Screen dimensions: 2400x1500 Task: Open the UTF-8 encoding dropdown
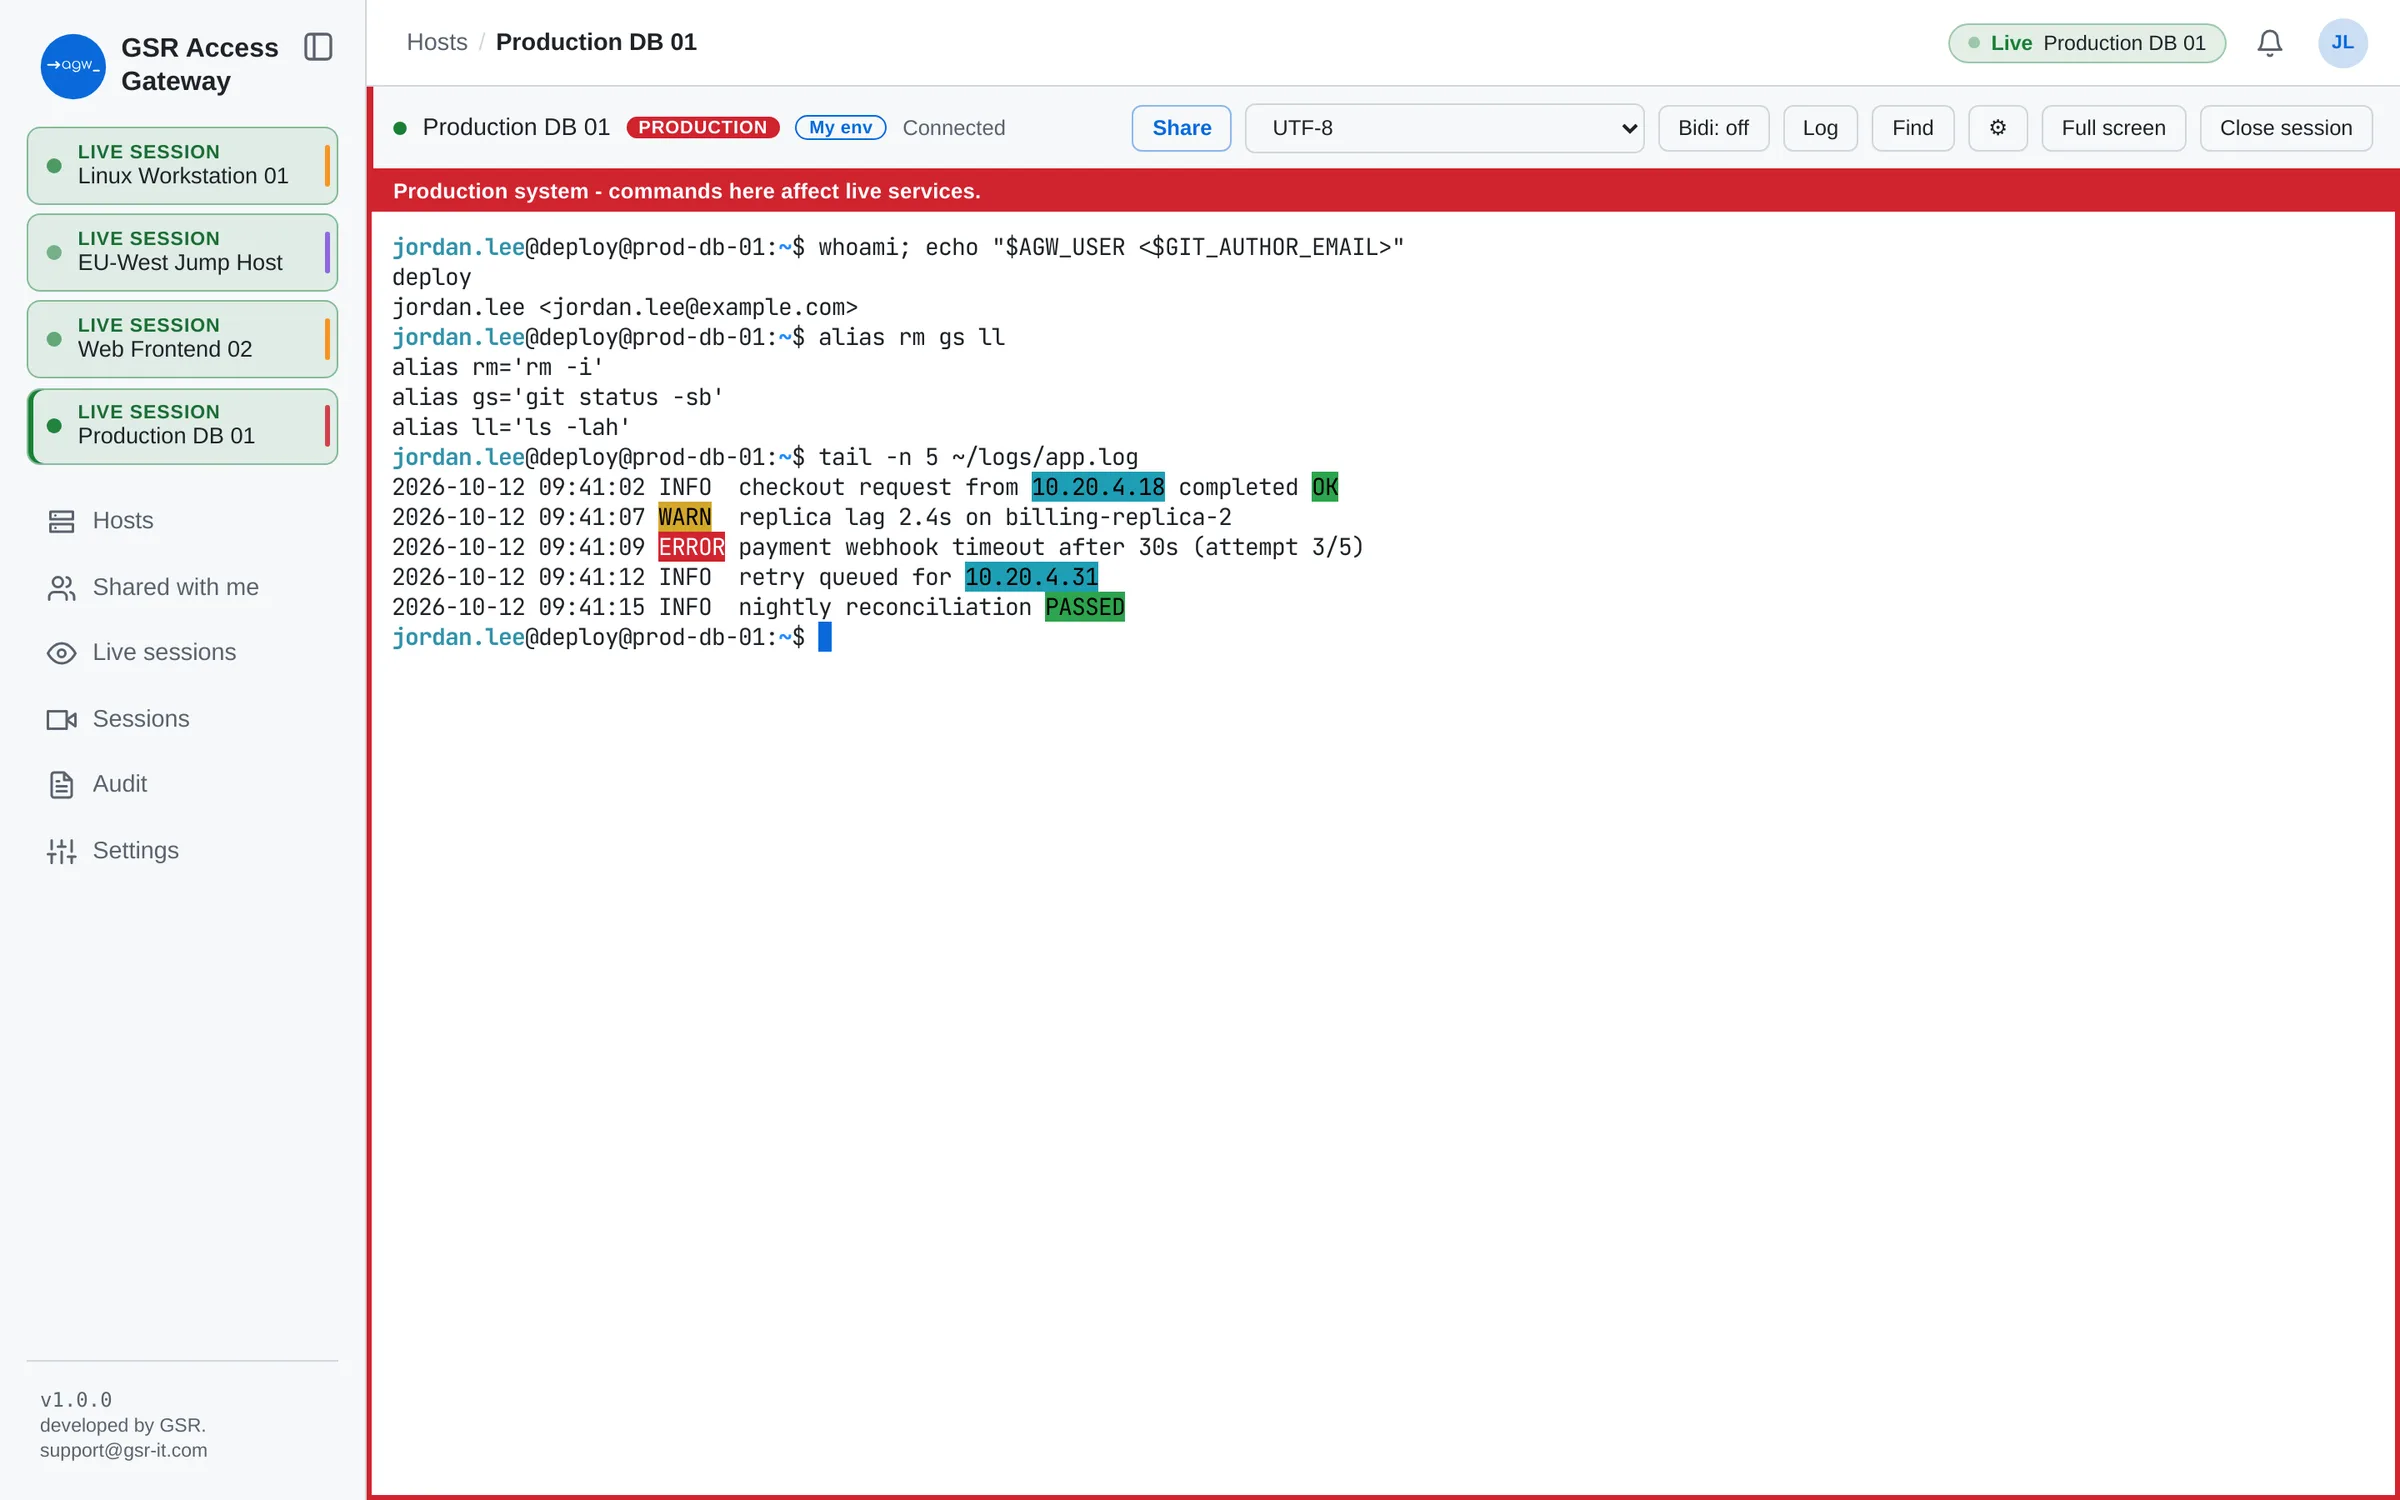pos(1444,128)
